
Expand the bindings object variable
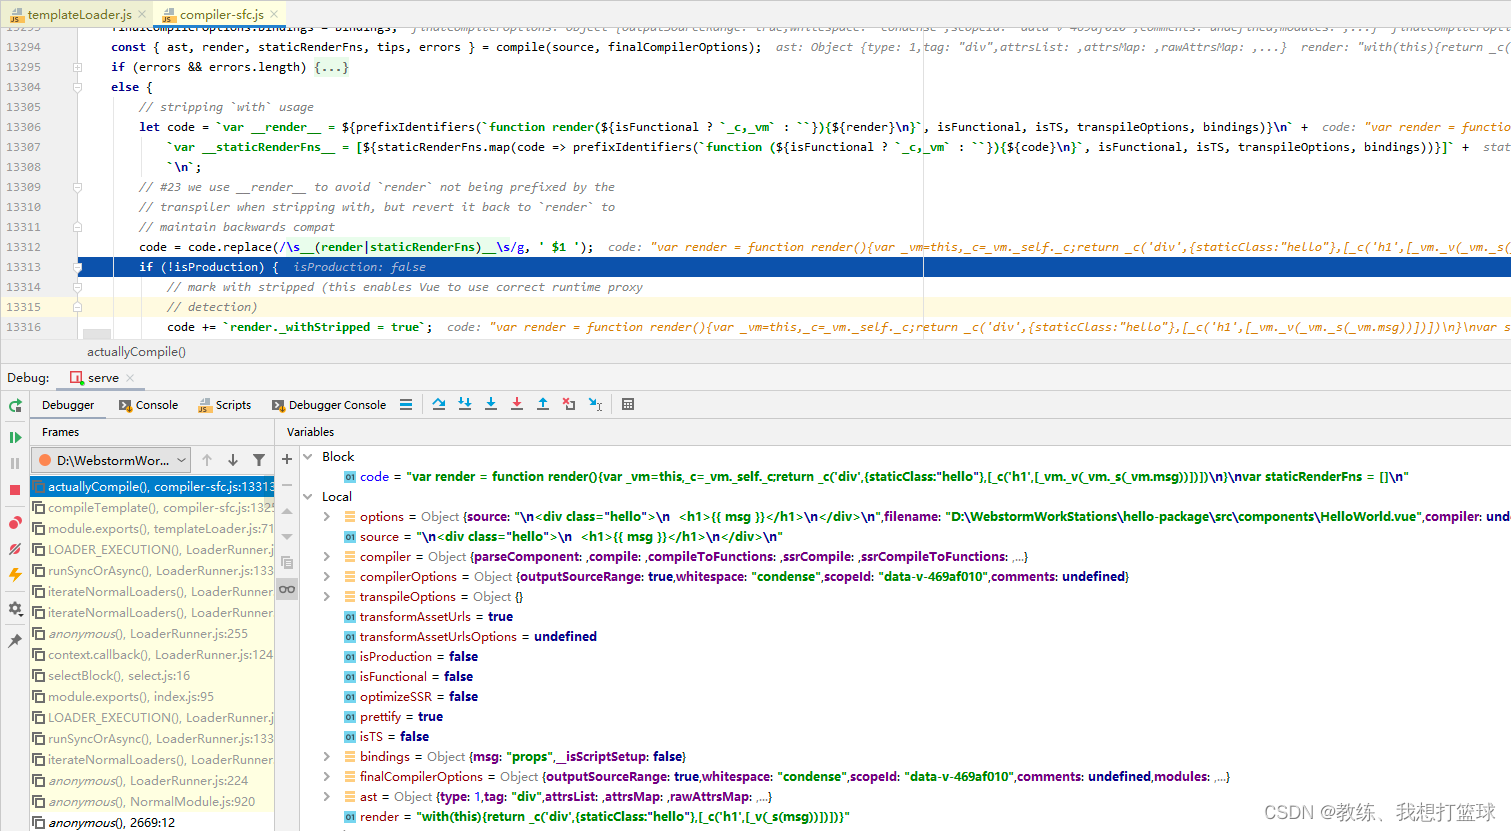(327, 757)
